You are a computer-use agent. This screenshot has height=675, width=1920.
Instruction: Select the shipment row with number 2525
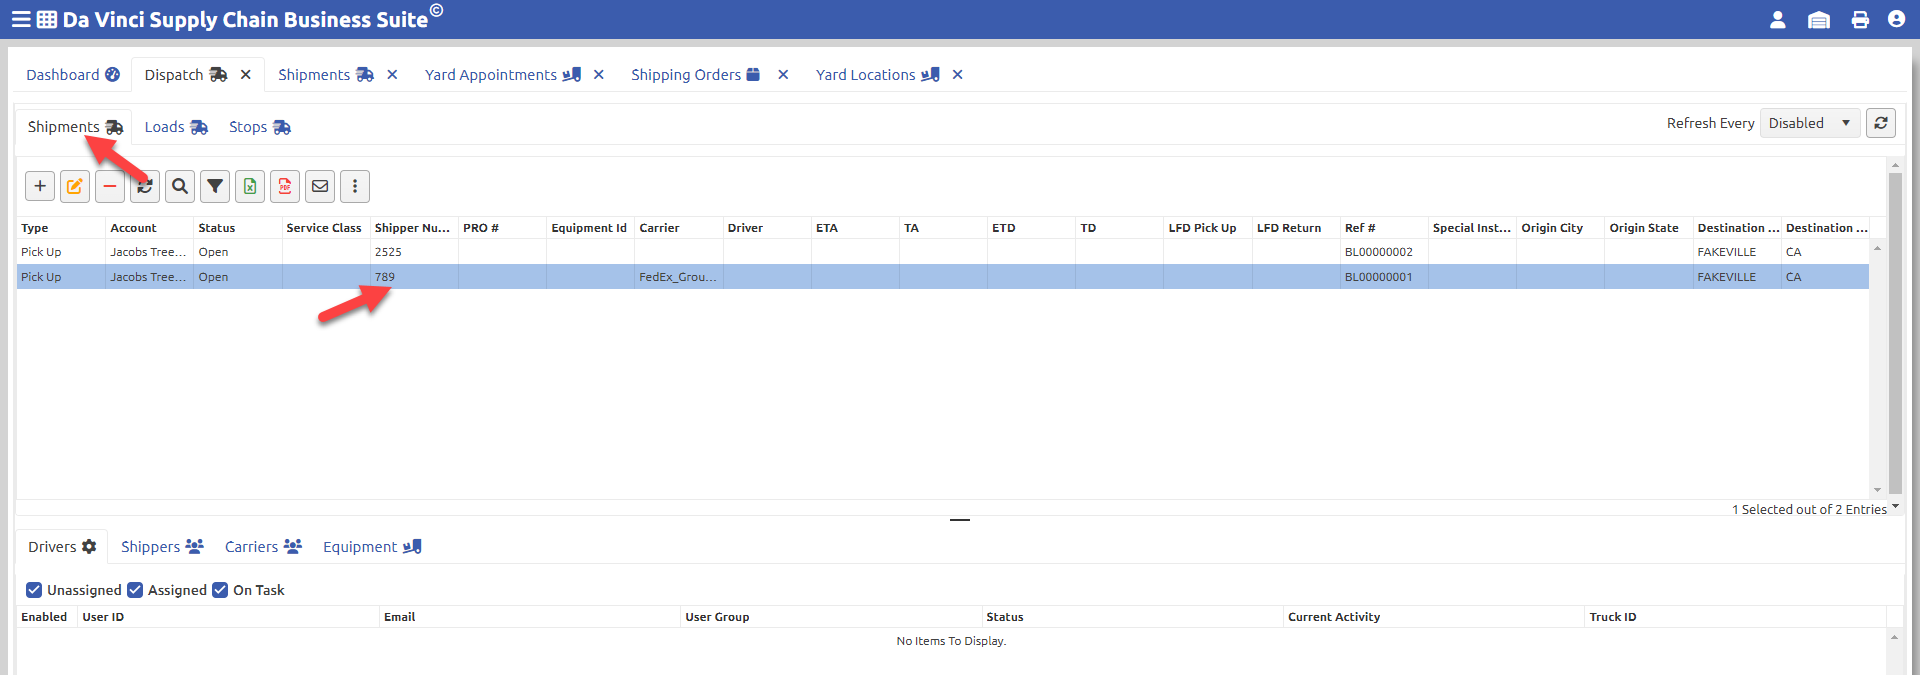942,252
